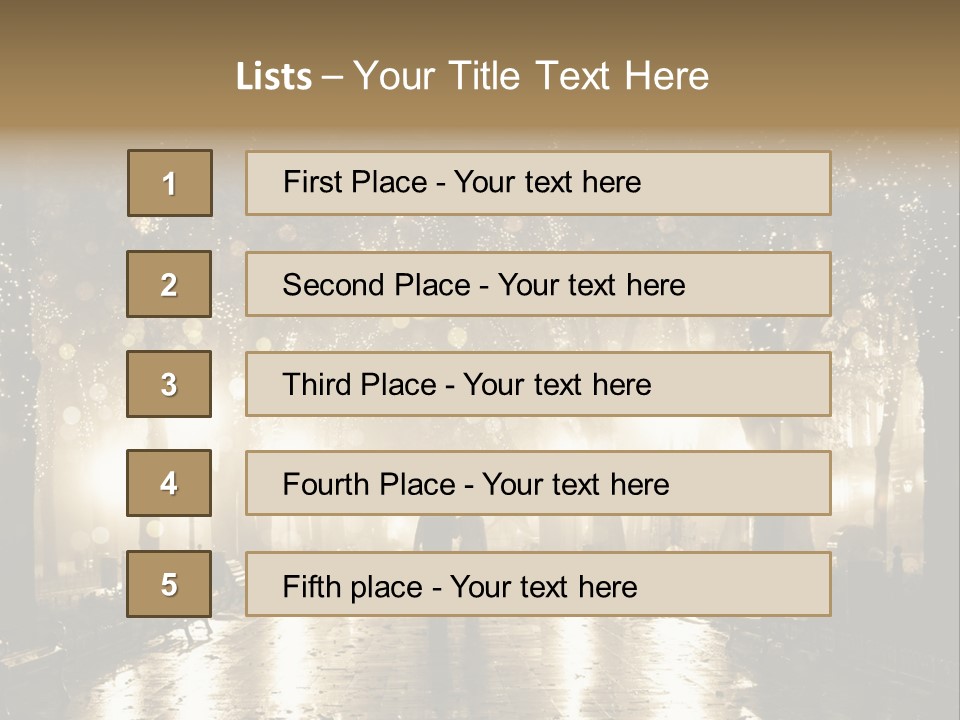Click "Your text here" in the Fourth Place bar

575,485
